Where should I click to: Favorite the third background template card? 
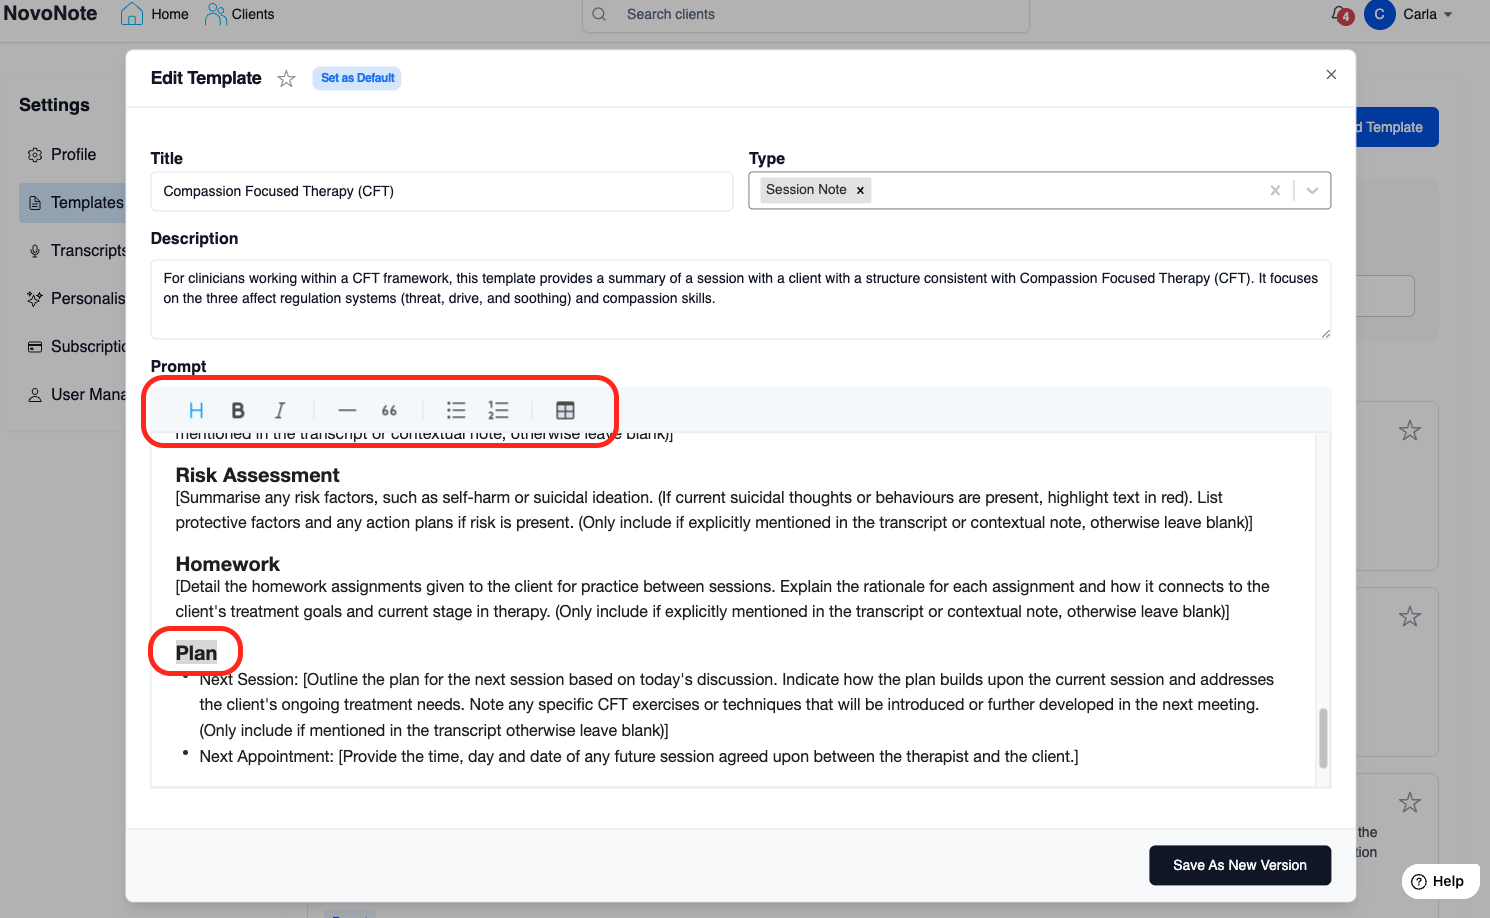point(1410,802)
